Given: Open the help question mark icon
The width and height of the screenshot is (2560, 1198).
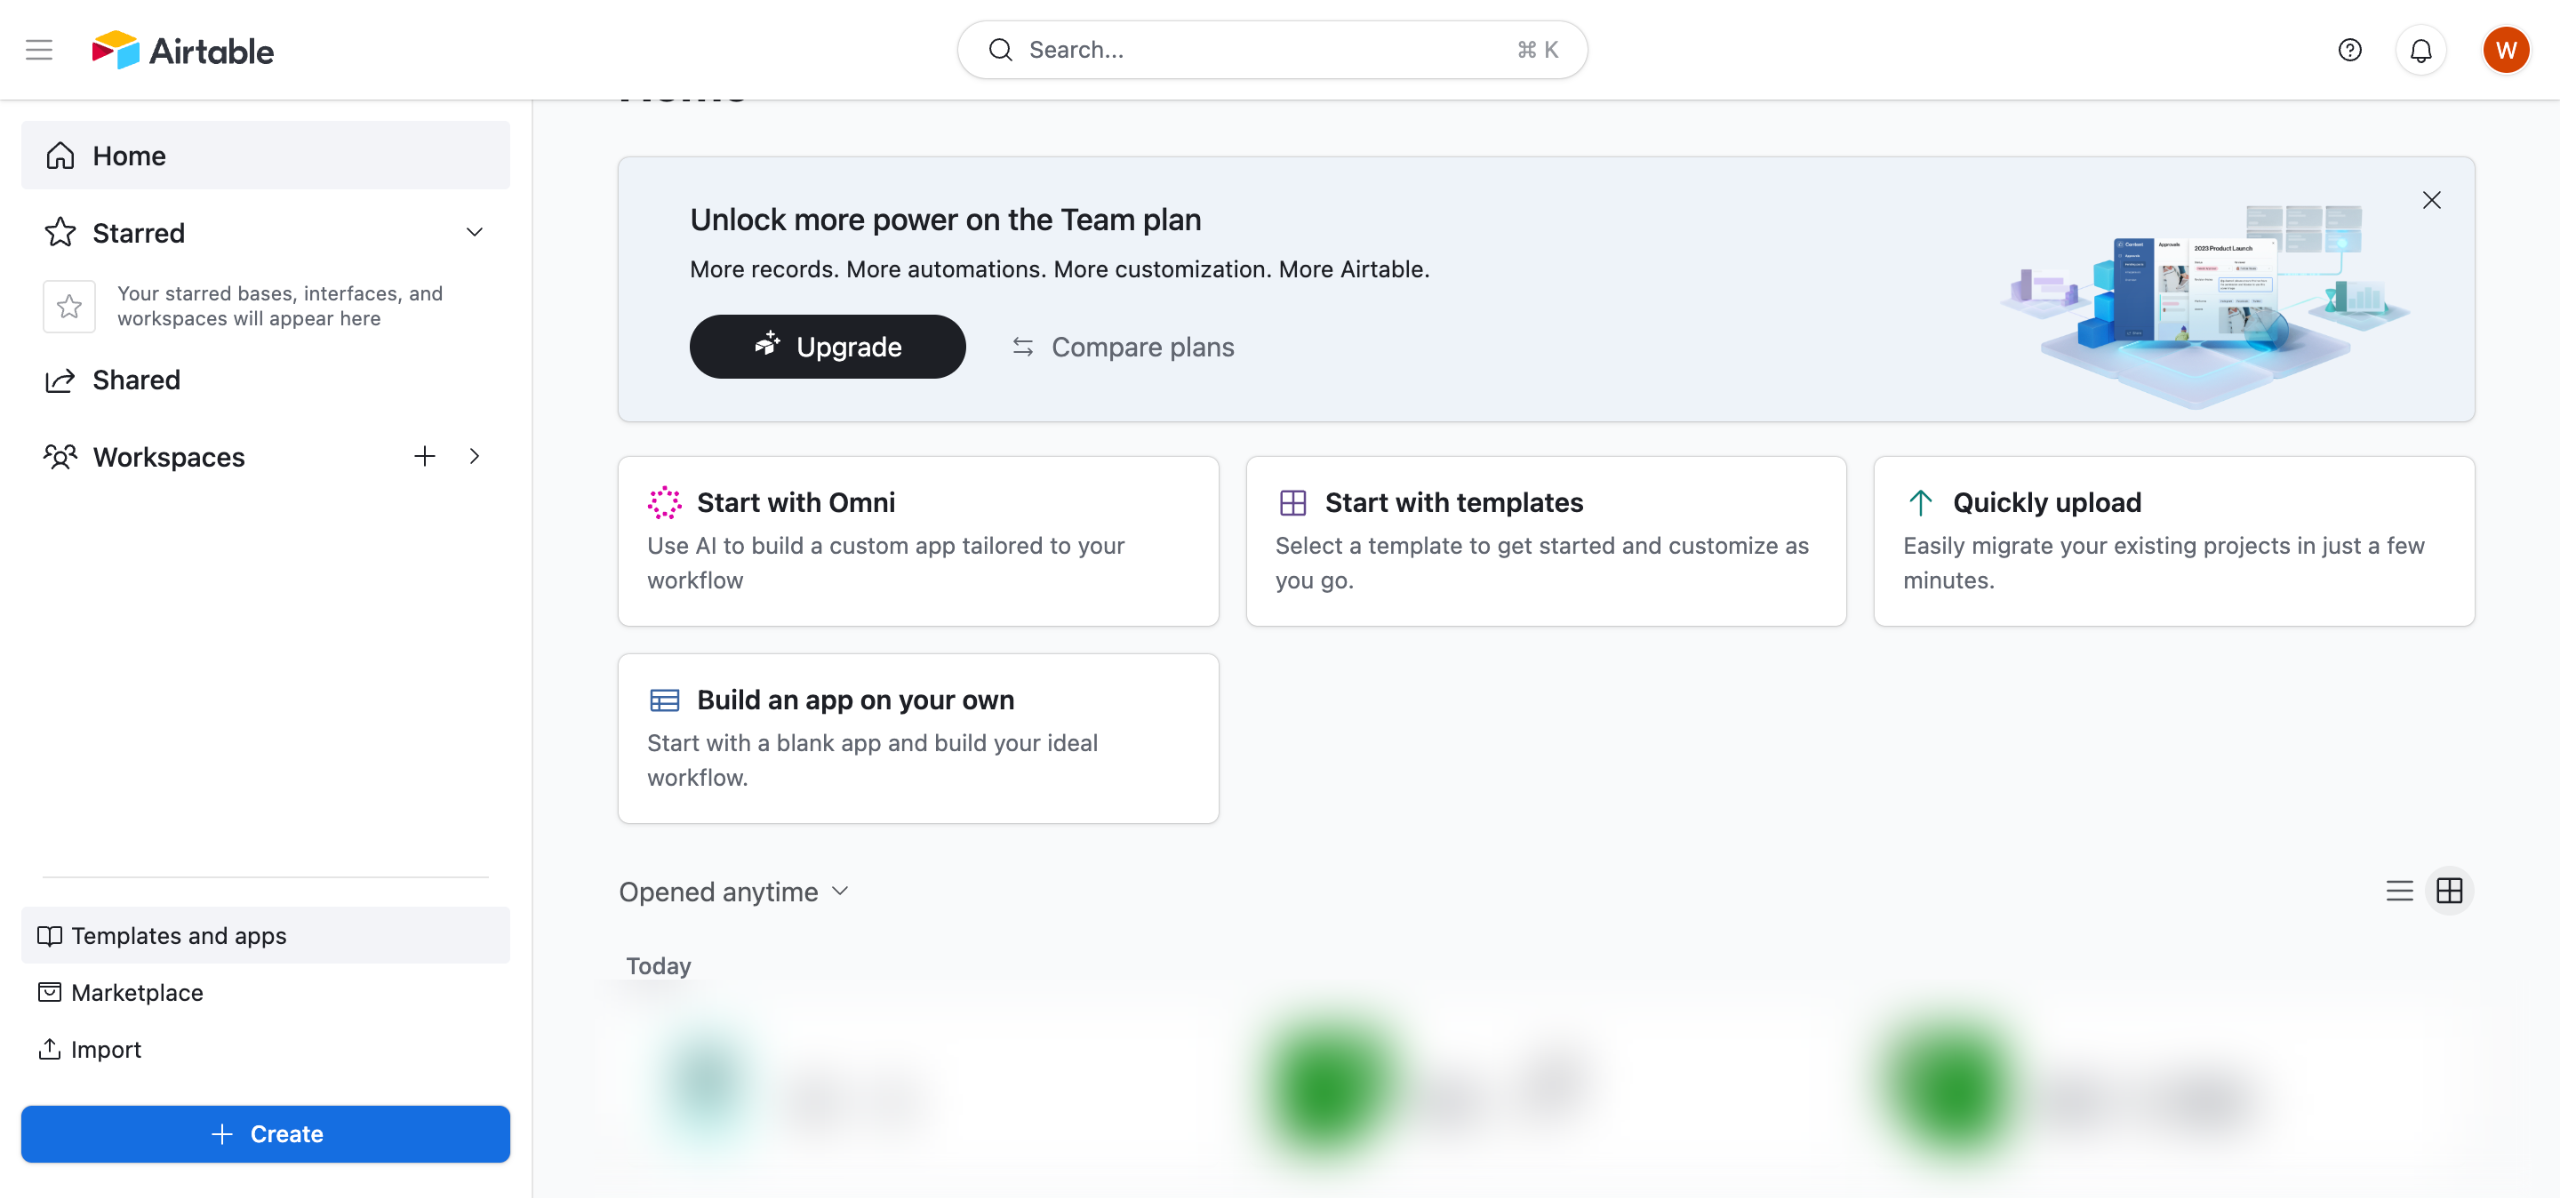Looking at the screenshot, I should 2350,50.
